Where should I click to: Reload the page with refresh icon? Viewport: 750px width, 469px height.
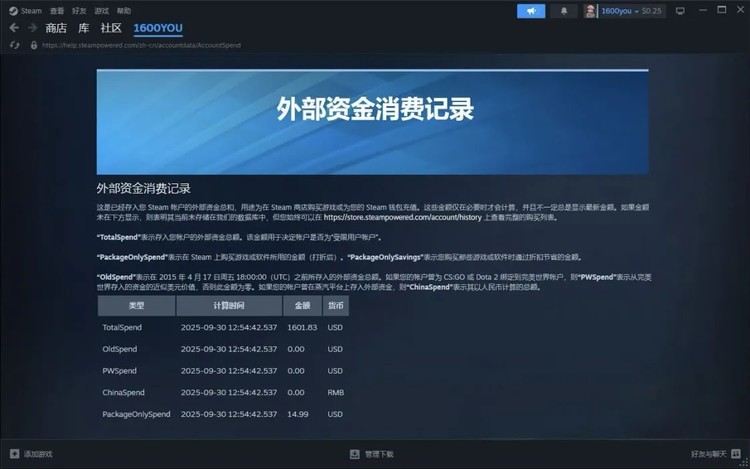14,45
